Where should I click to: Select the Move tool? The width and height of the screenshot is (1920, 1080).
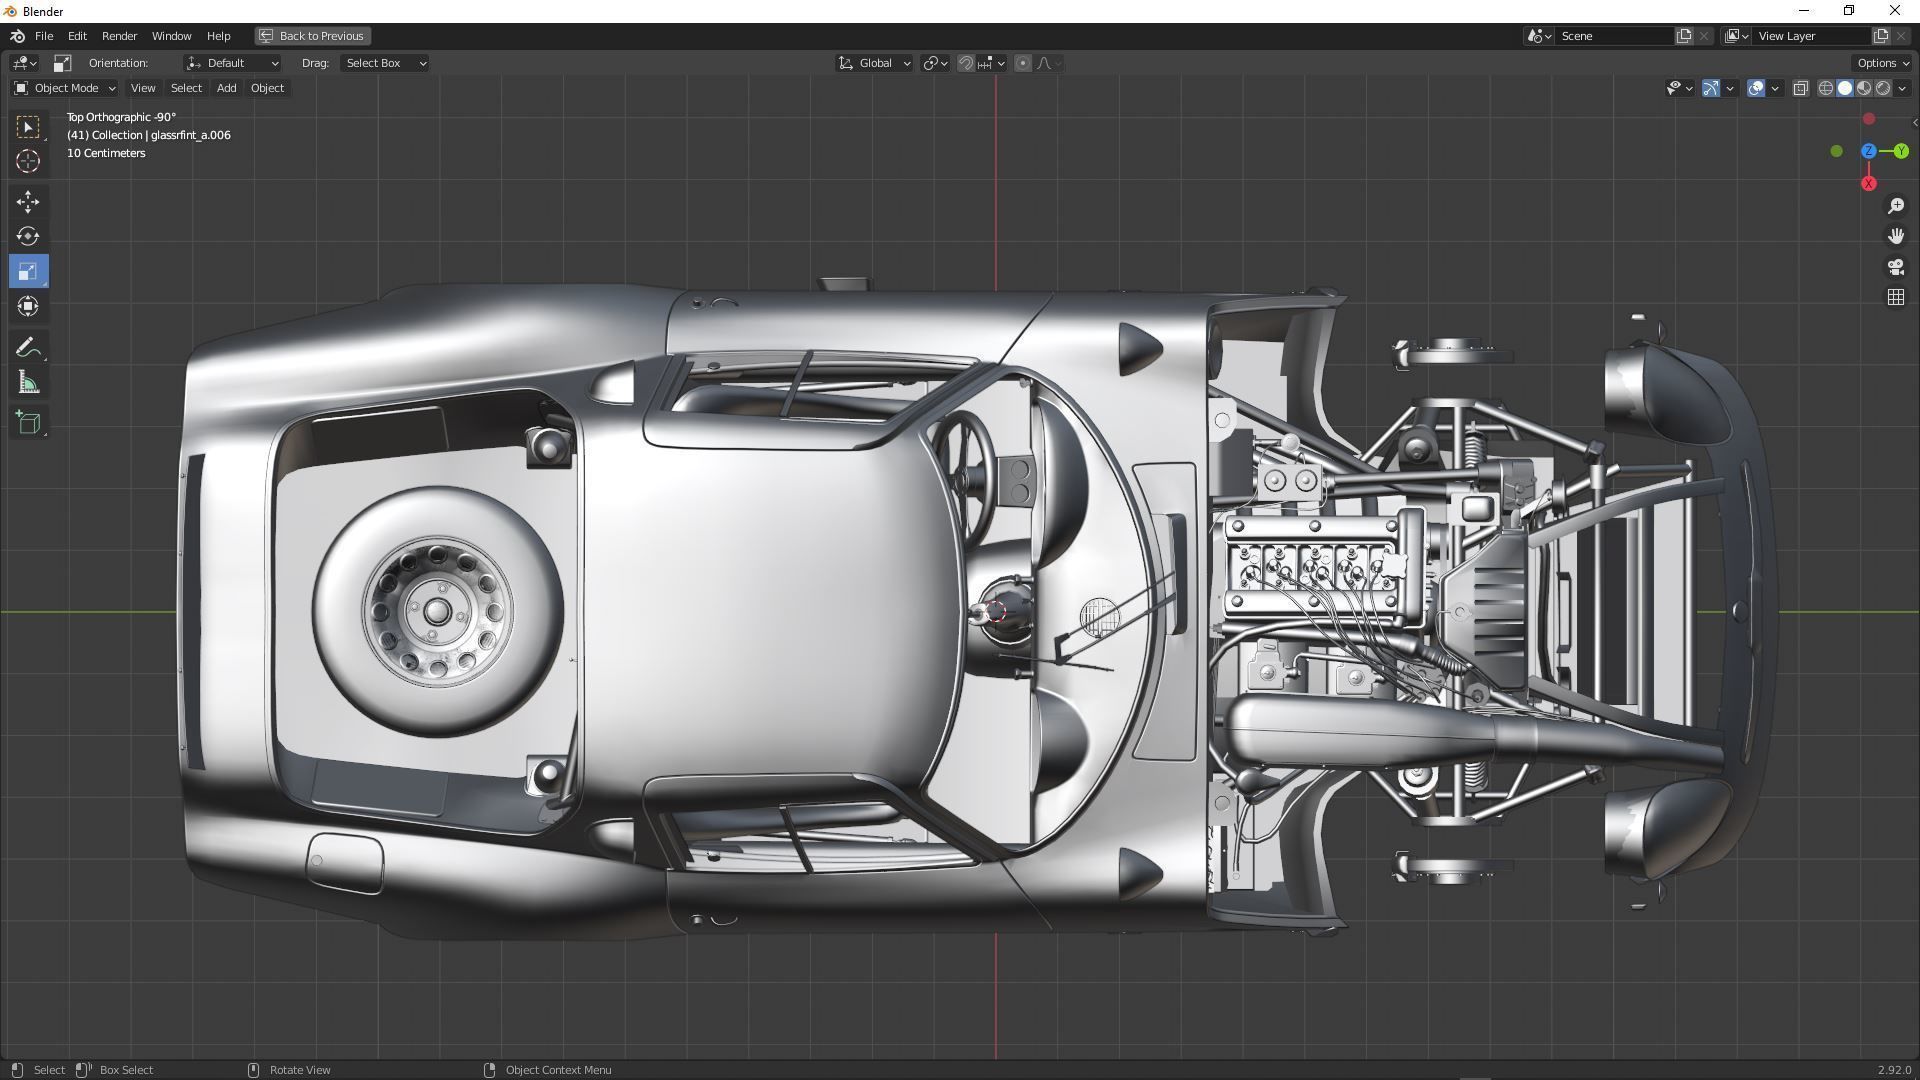[x=28, y=202]
